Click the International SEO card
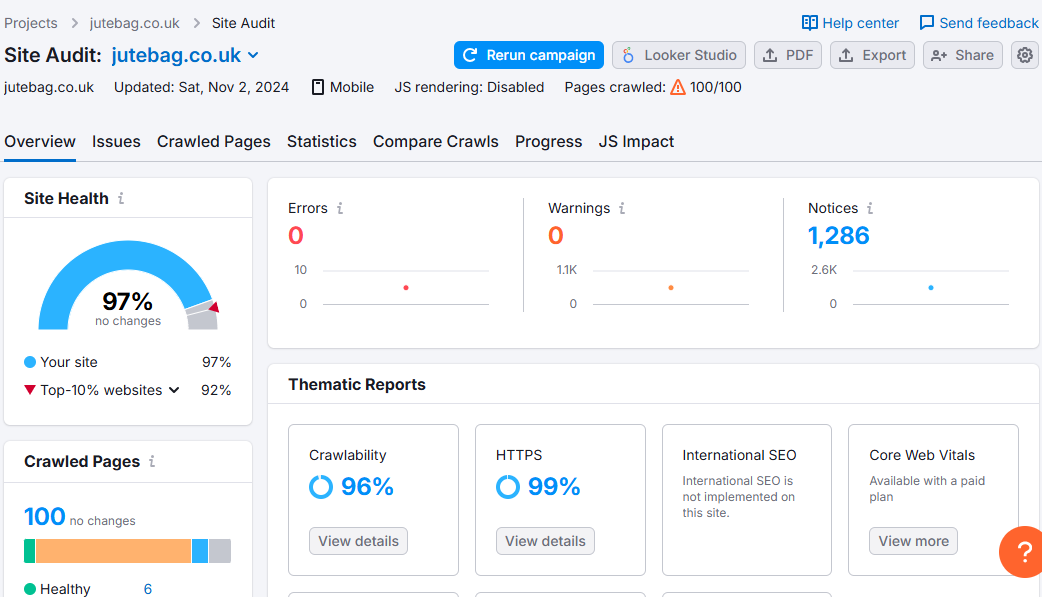The width and height of the screenshot is (1042, 597). point(747,500)
